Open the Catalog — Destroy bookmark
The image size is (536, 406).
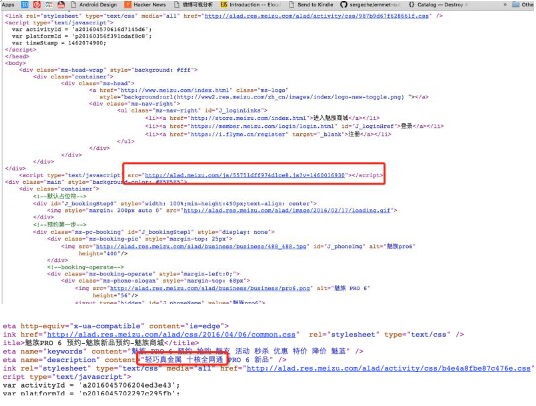tap(437, 5)
